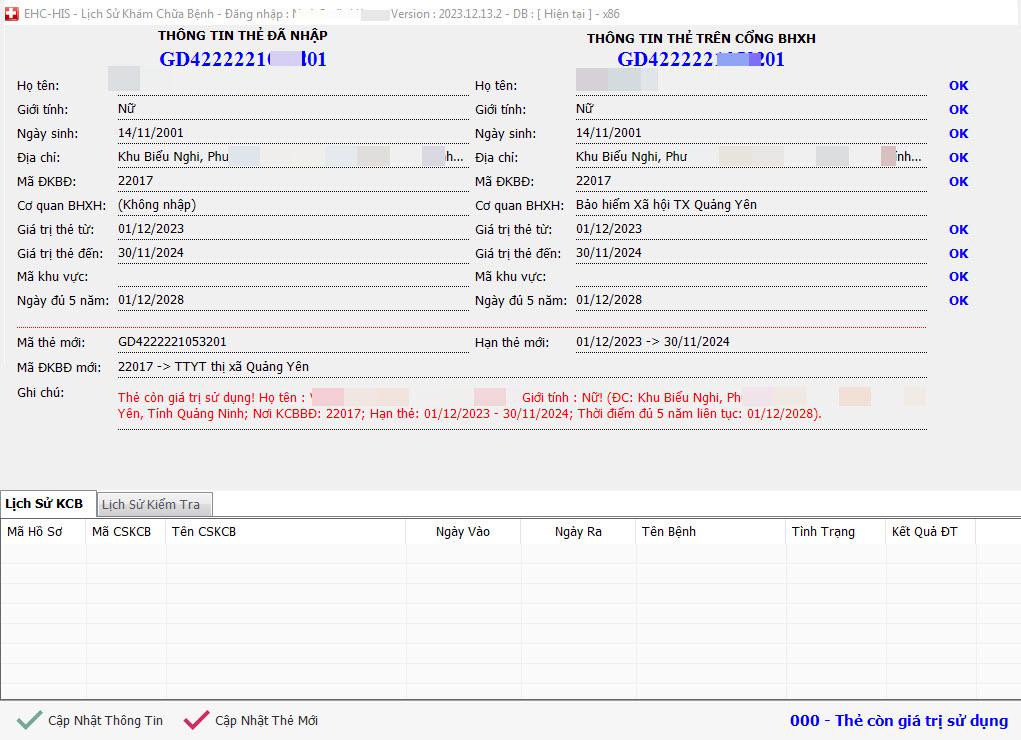Screen dimensions: 1021x740
Task: Focus the empty Mã khu vực field on left
Action: (x=290, y=277)
